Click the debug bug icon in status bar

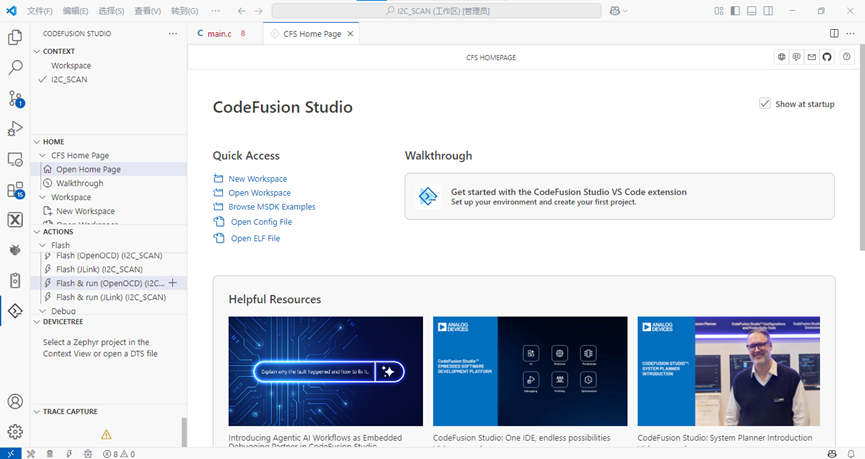coord(88,454)
